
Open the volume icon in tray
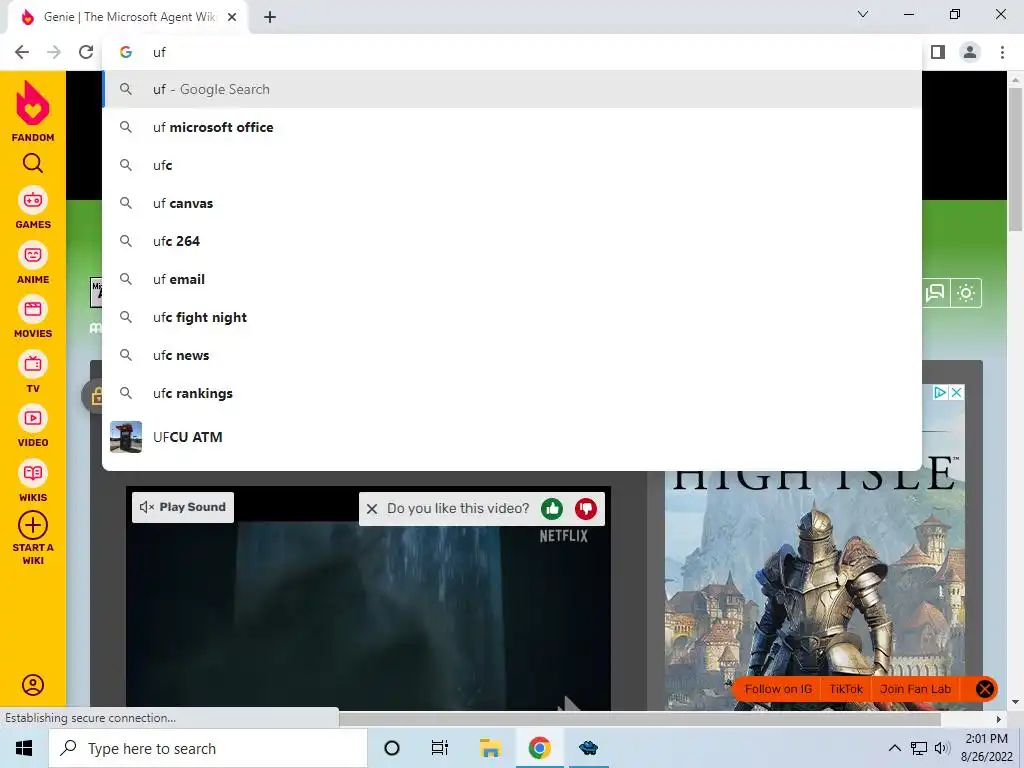click(941, 748)
